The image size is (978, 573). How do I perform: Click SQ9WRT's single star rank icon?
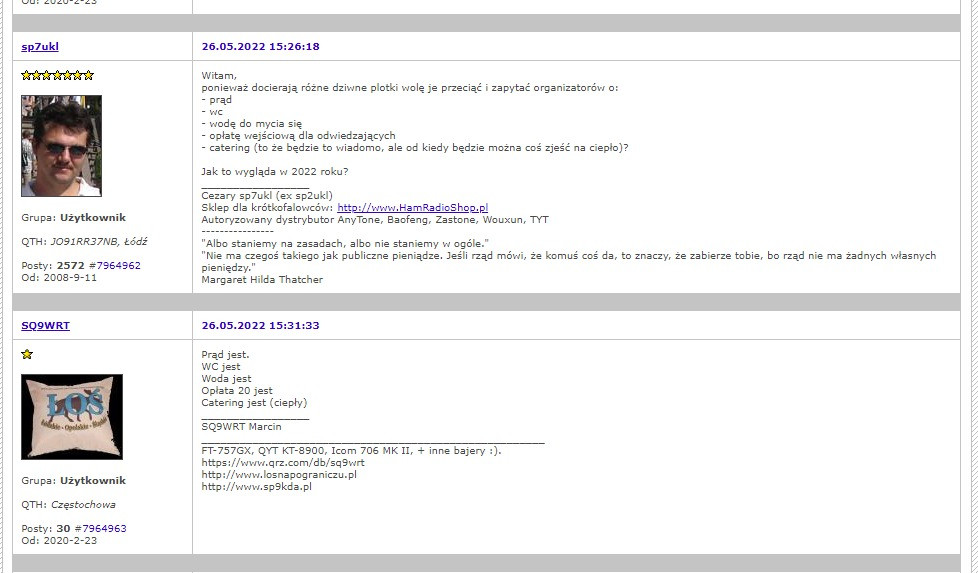(27, 354)
